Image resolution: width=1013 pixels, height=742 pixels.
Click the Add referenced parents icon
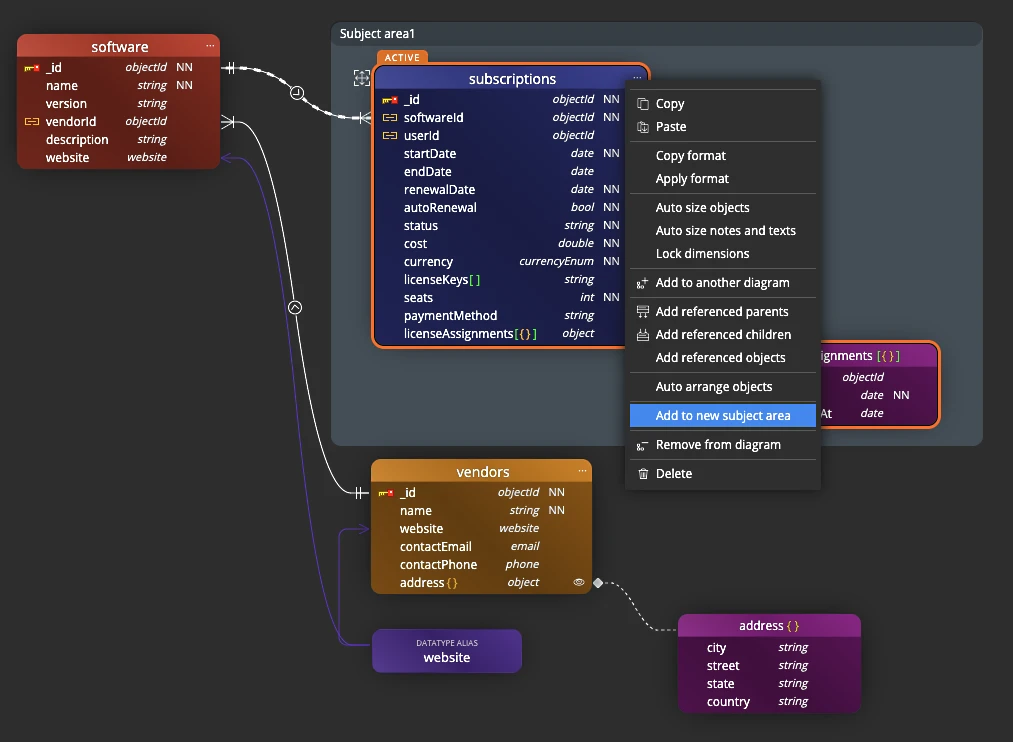pos(642,312)
